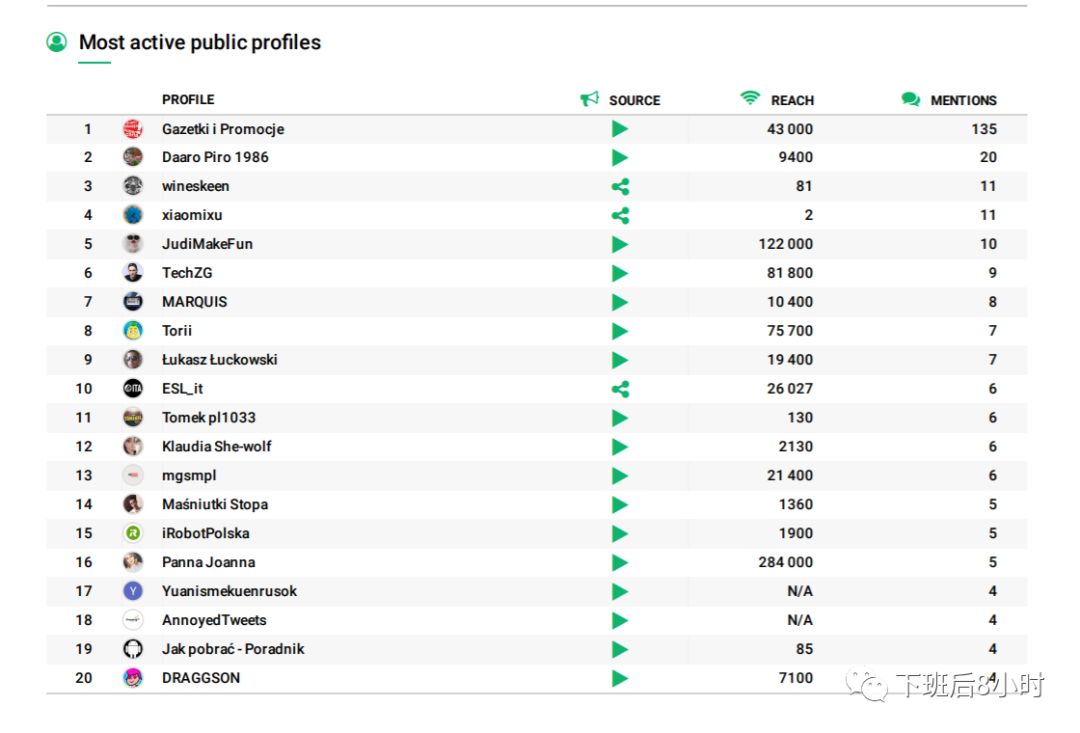Viewport: 1080px width, 733px height.
Task: Open the Łukasz Łuckowski profile name
Action: [x=220, y=360]
